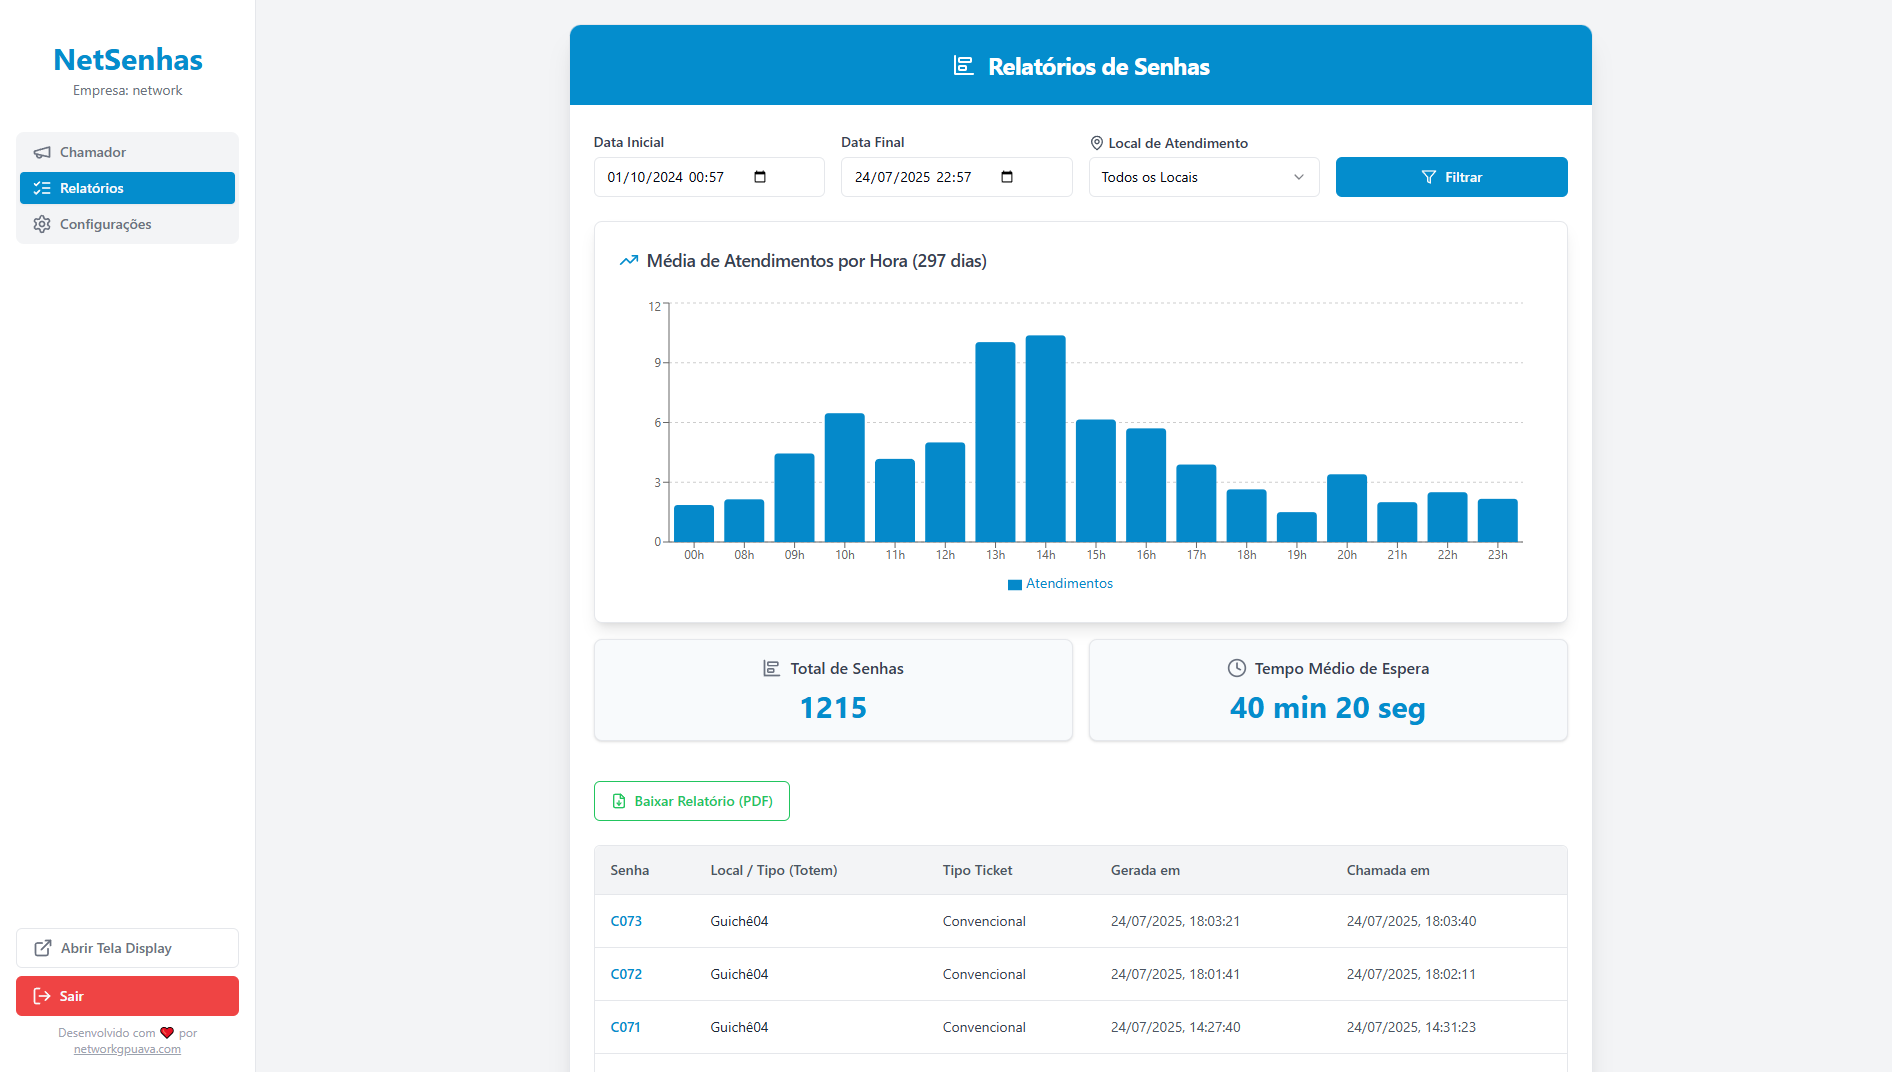
Task: Visit the networkgpuava.com link
Action: [127, 1049]
